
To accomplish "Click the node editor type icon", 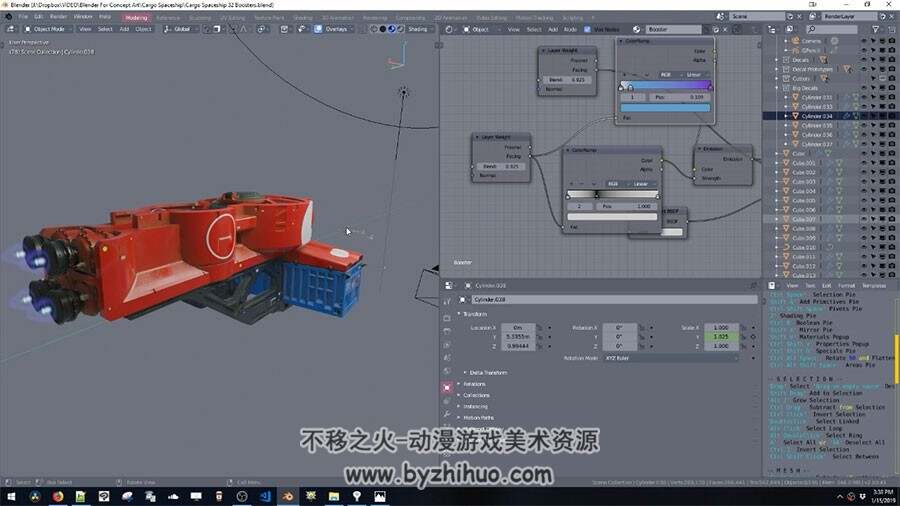I will click(451, 29).
